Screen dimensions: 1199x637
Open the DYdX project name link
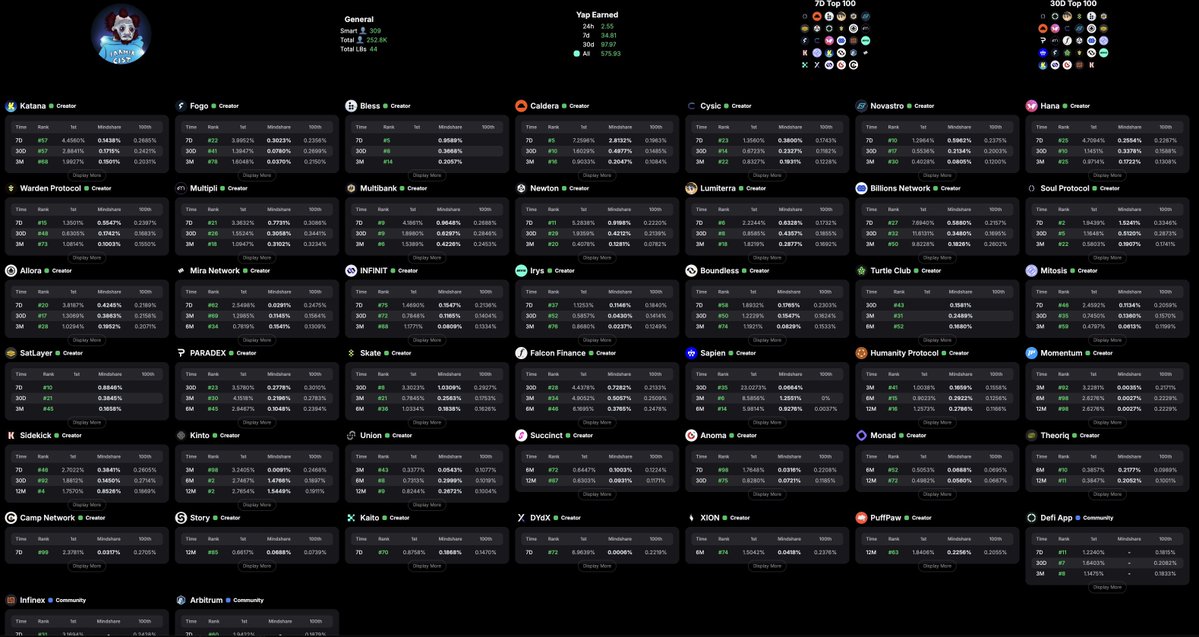pos(540,518)
